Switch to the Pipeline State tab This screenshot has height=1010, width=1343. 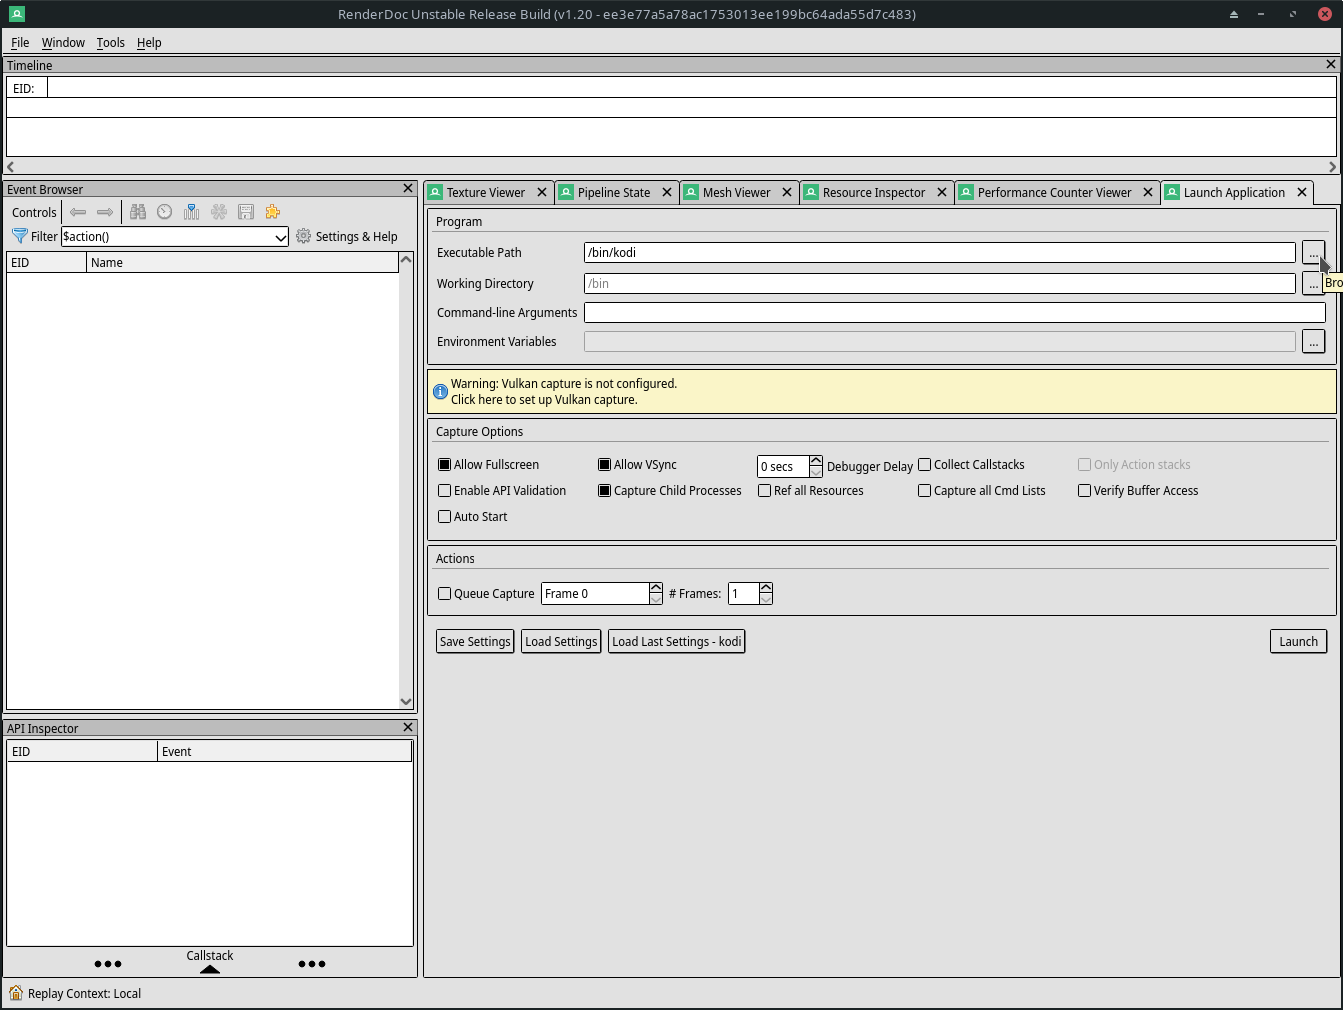(x=614, y=192)
